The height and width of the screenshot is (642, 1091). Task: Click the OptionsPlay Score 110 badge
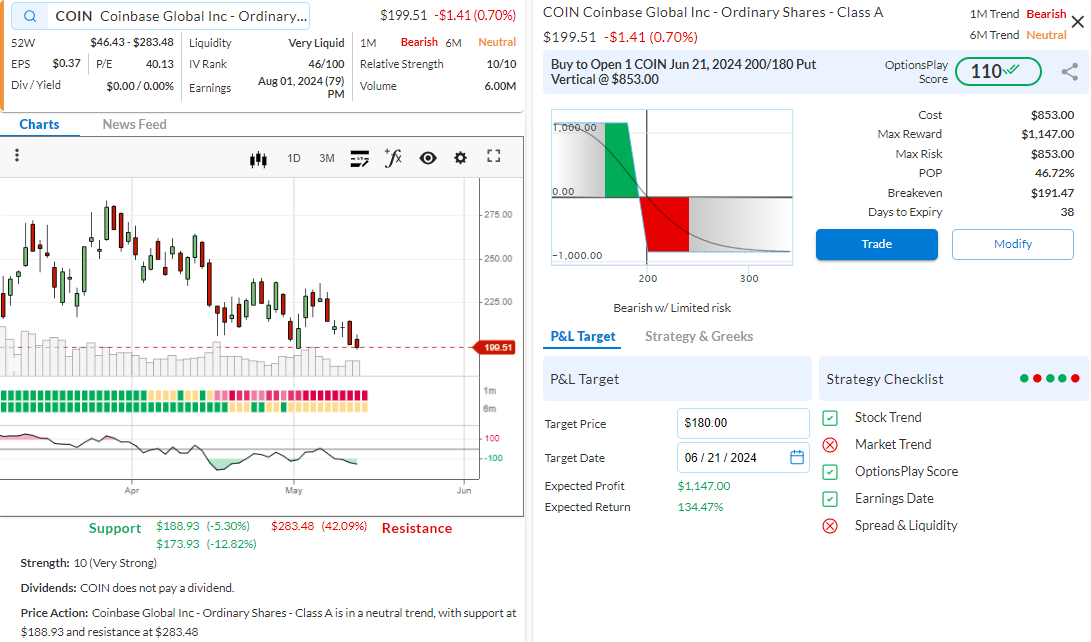click(x=998, y=71)
